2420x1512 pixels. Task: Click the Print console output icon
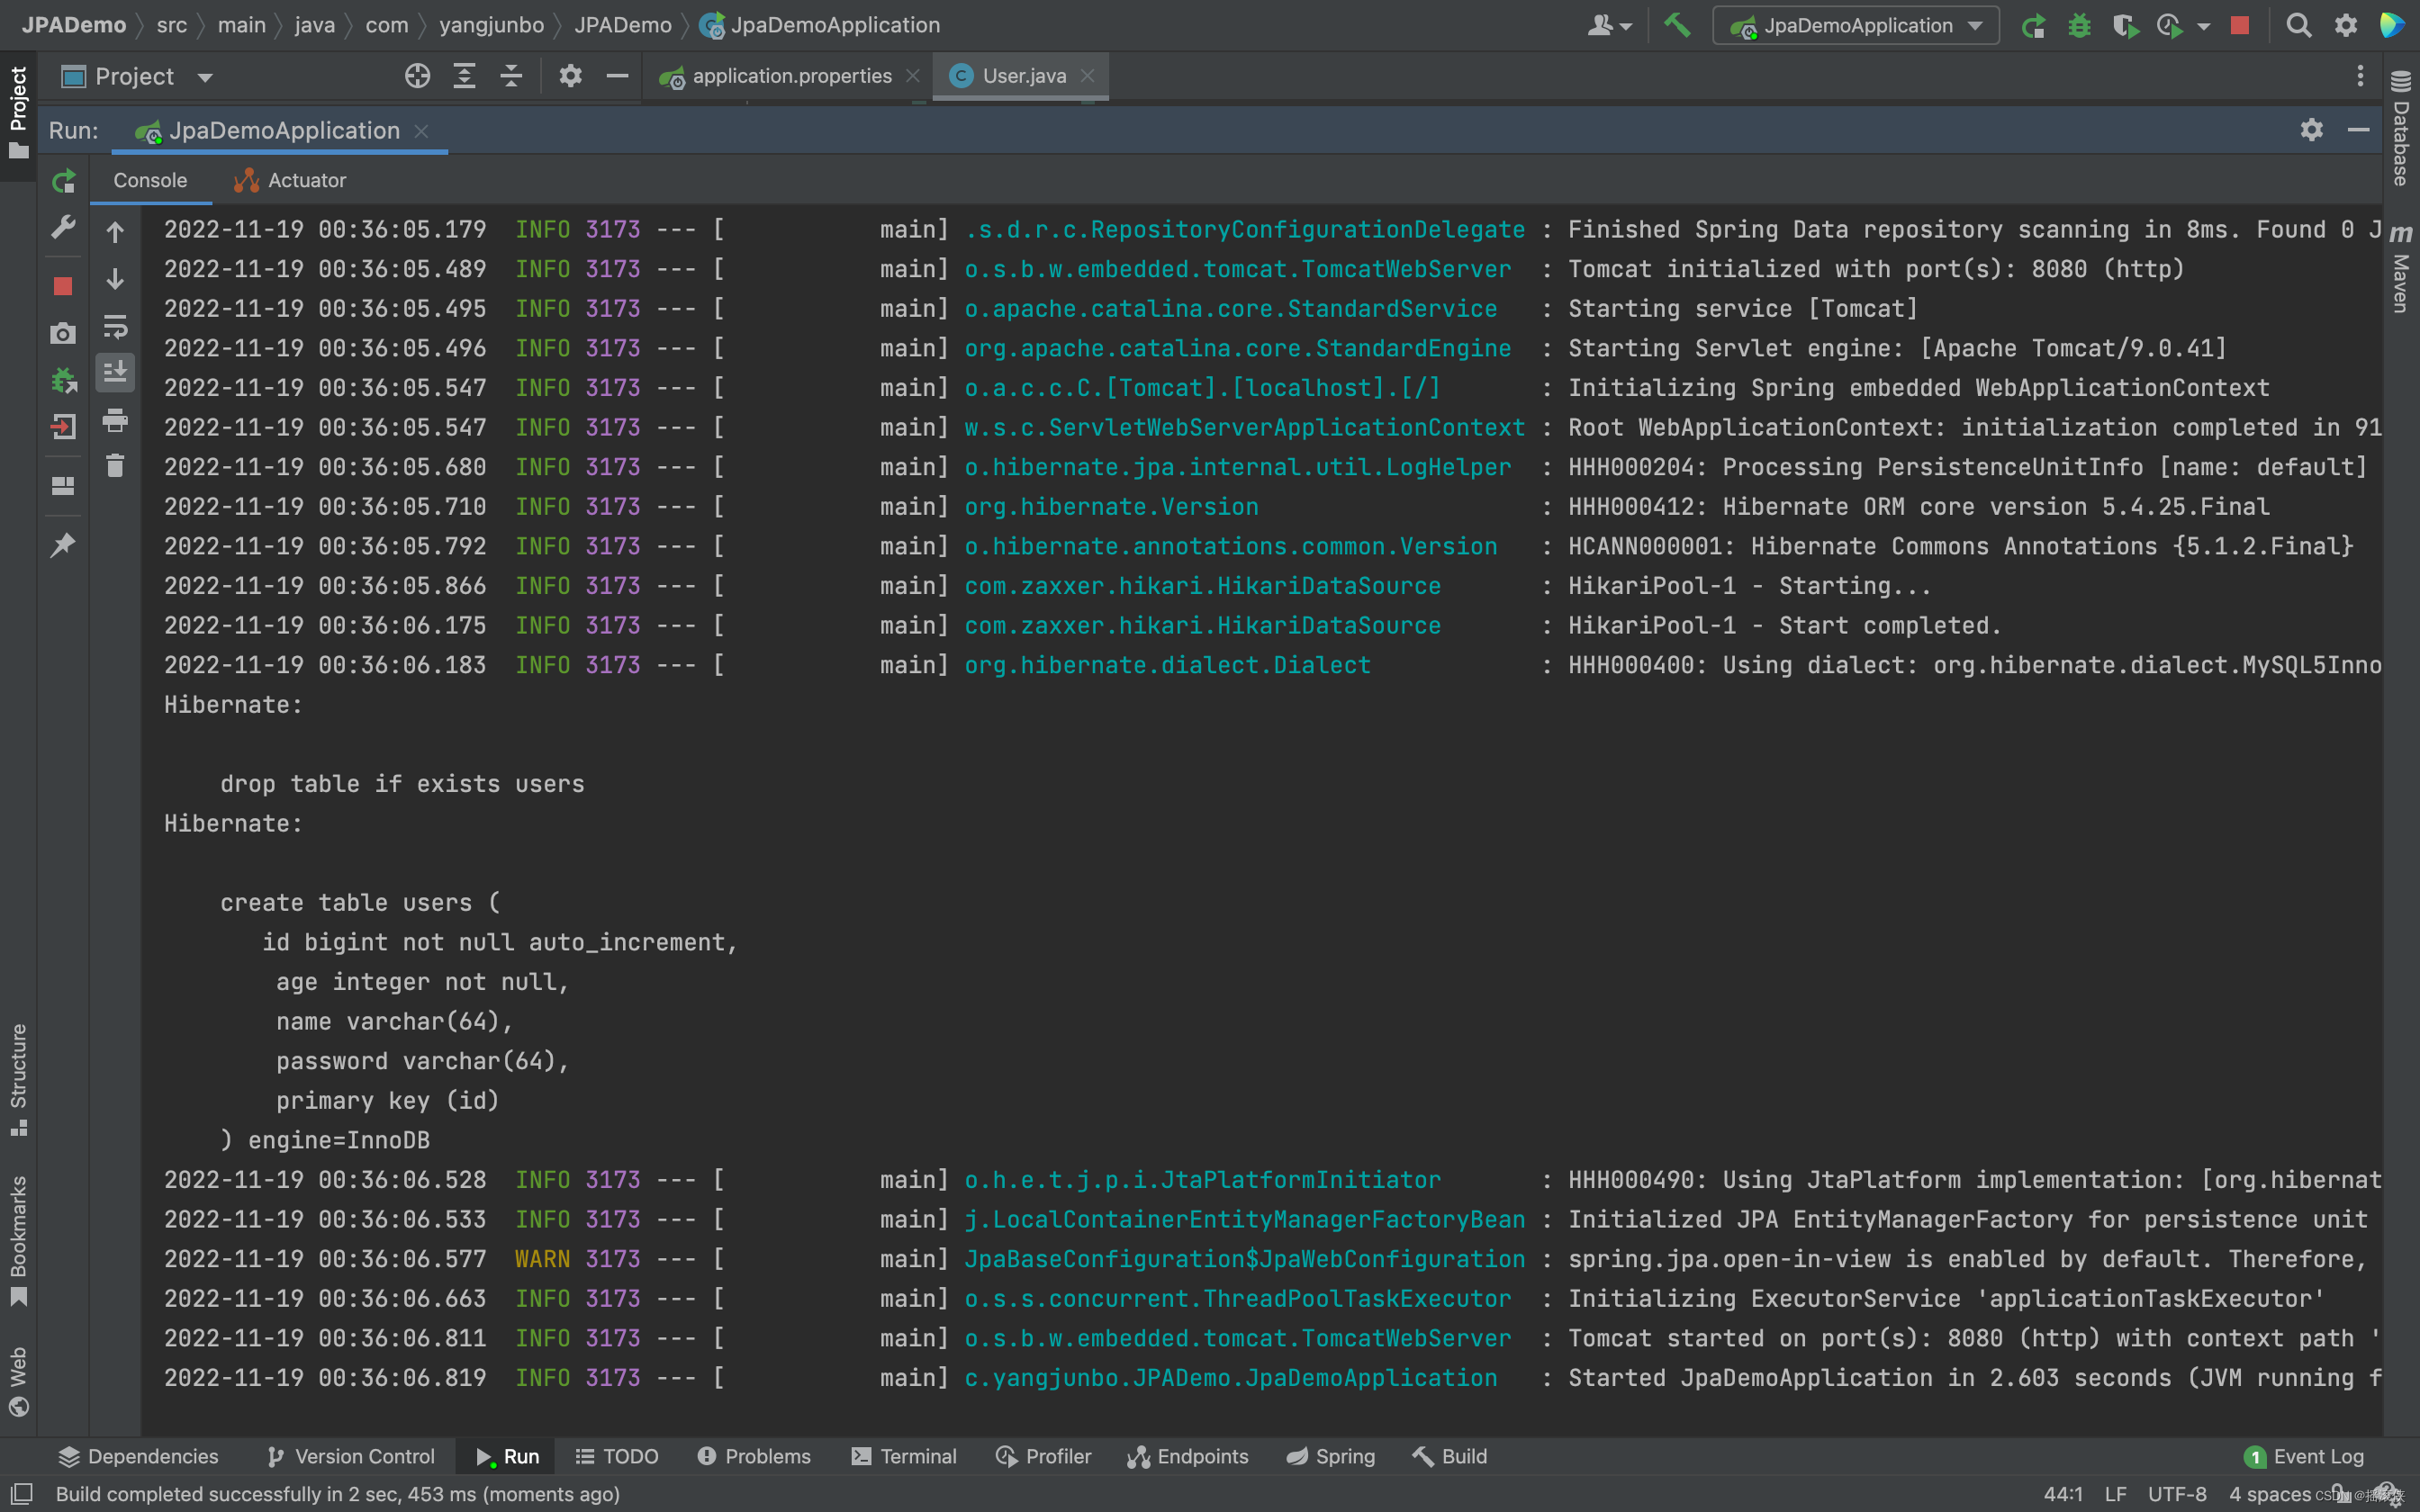point(115,420)
